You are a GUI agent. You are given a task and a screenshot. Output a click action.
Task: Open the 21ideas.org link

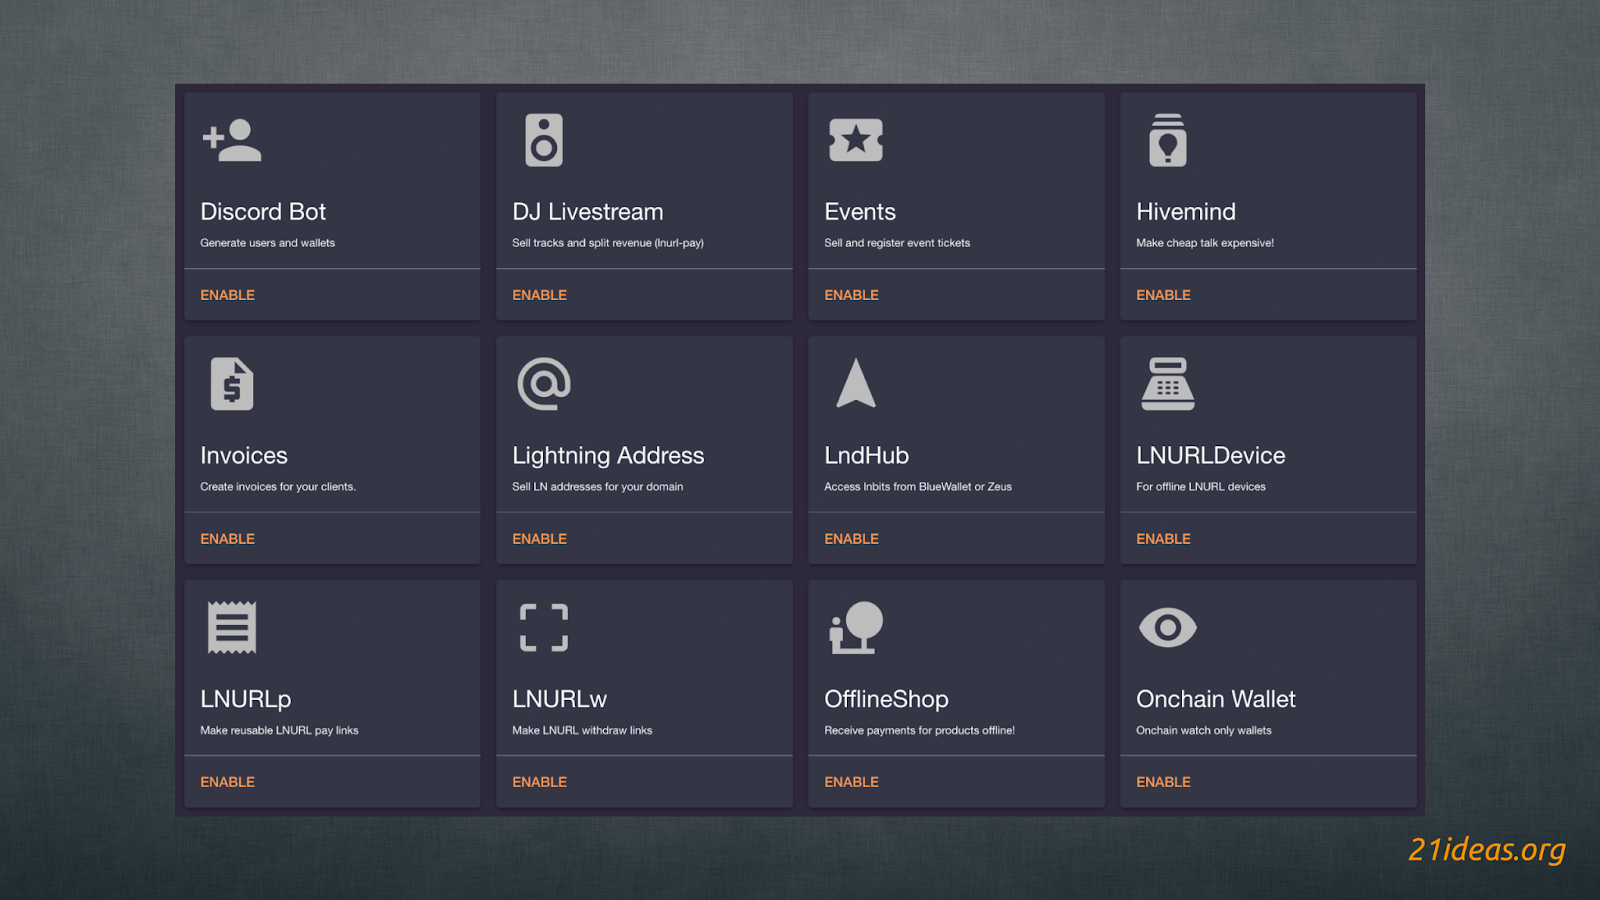coord(1487,849)
